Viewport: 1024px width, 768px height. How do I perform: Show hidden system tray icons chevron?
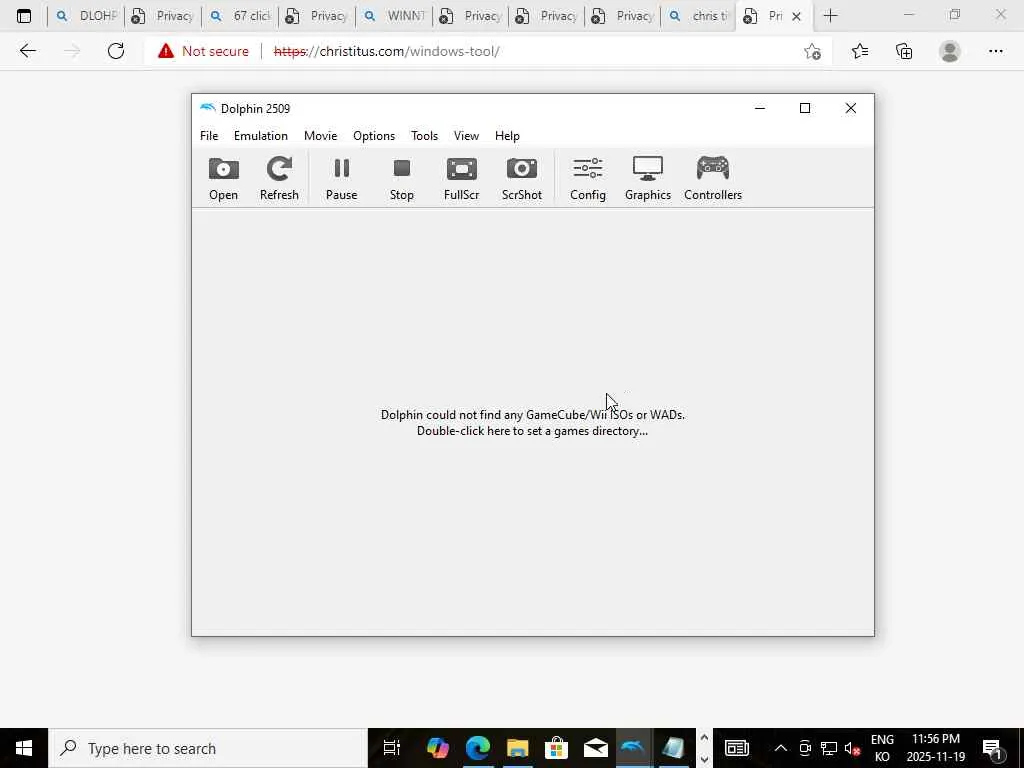click(780, 748)
